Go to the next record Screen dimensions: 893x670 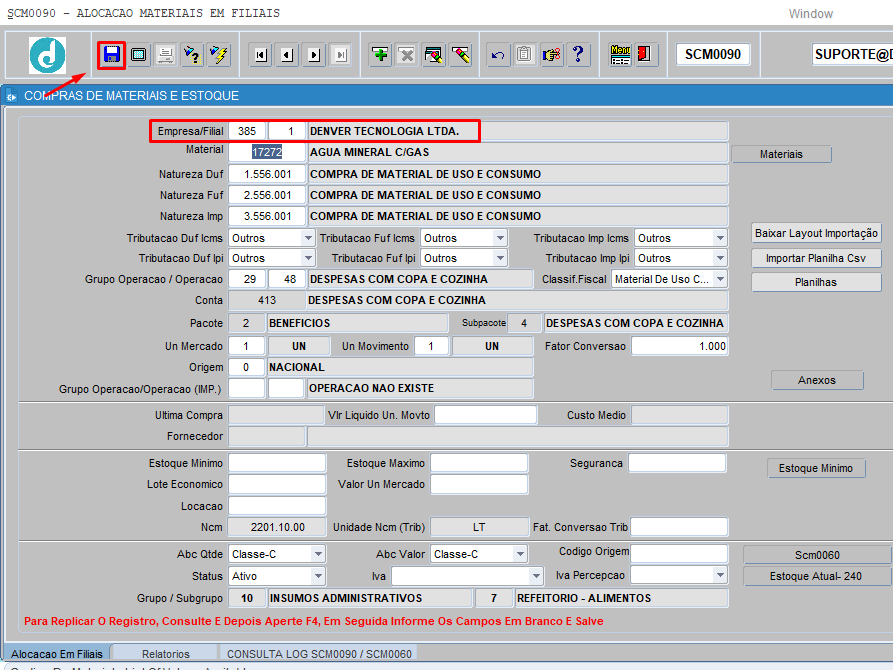click(314, 55)
